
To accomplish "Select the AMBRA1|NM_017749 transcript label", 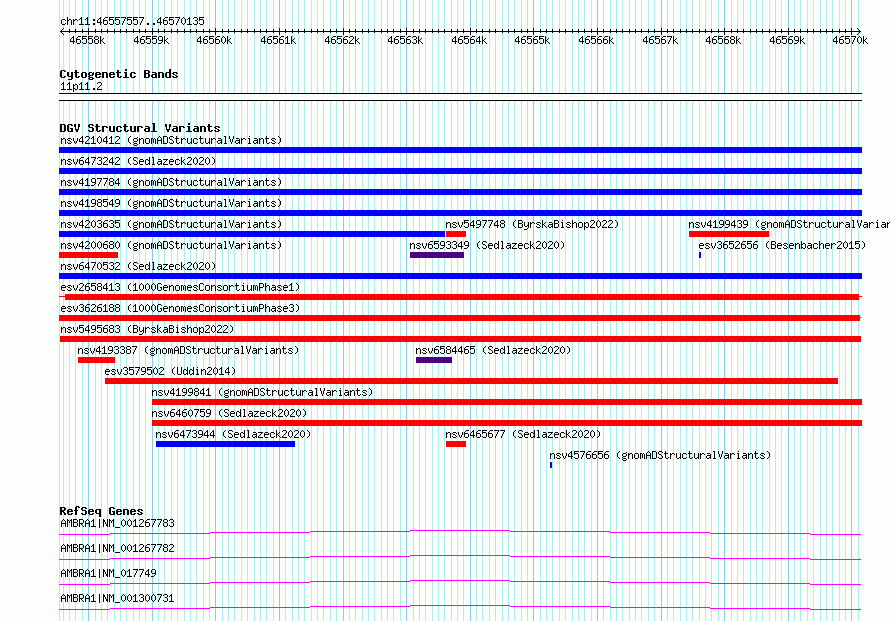I will (x=108, y=573).
